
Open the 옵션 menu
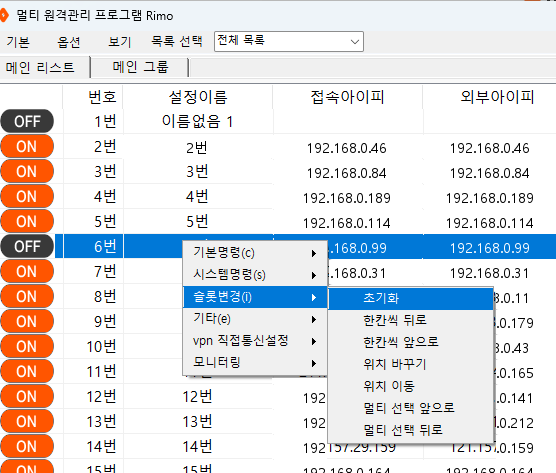click(69, 42)
